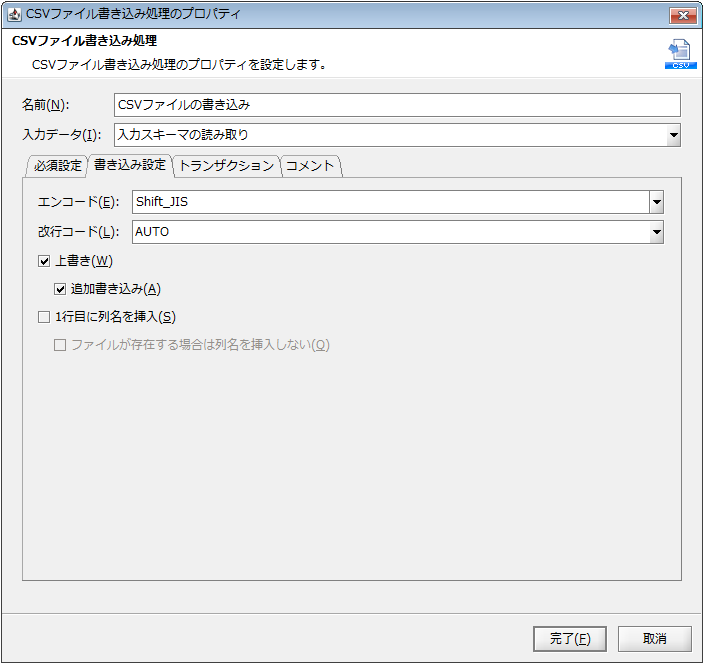Close the CSV properties dialog window

click(682, 14)
